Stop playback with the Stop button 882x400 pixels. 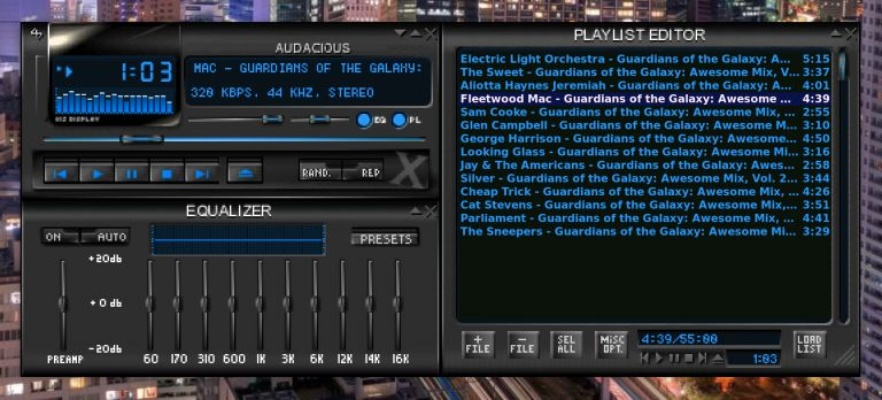tap(165, 173)
